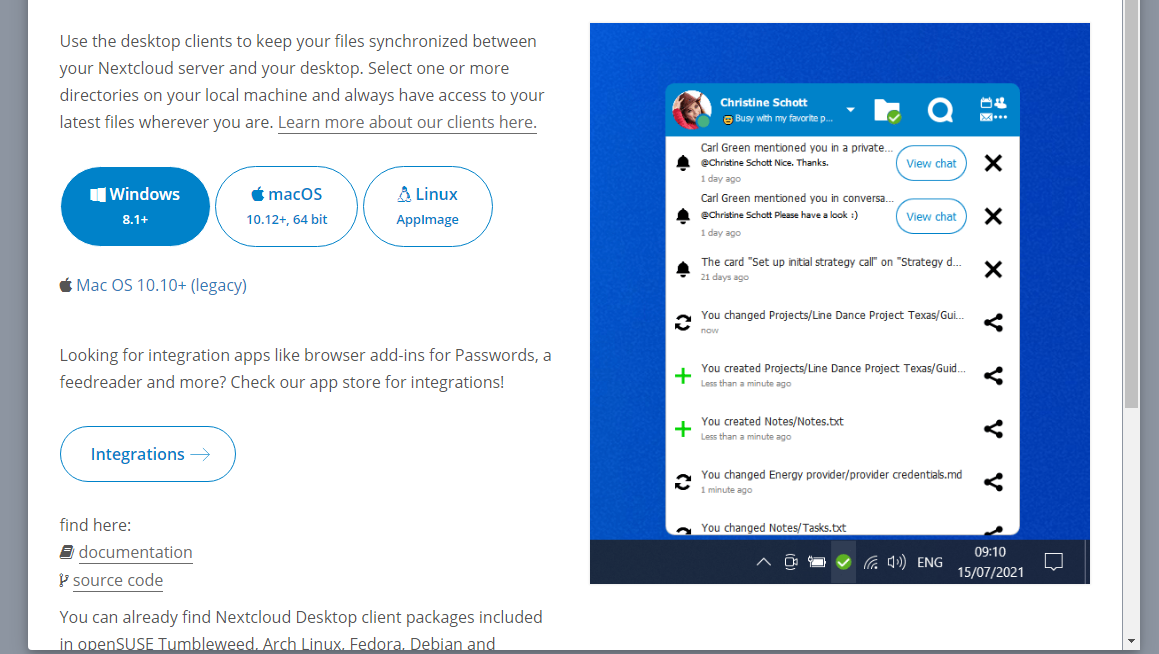Click the bell icon beside "Please have a look :)"

683,216
